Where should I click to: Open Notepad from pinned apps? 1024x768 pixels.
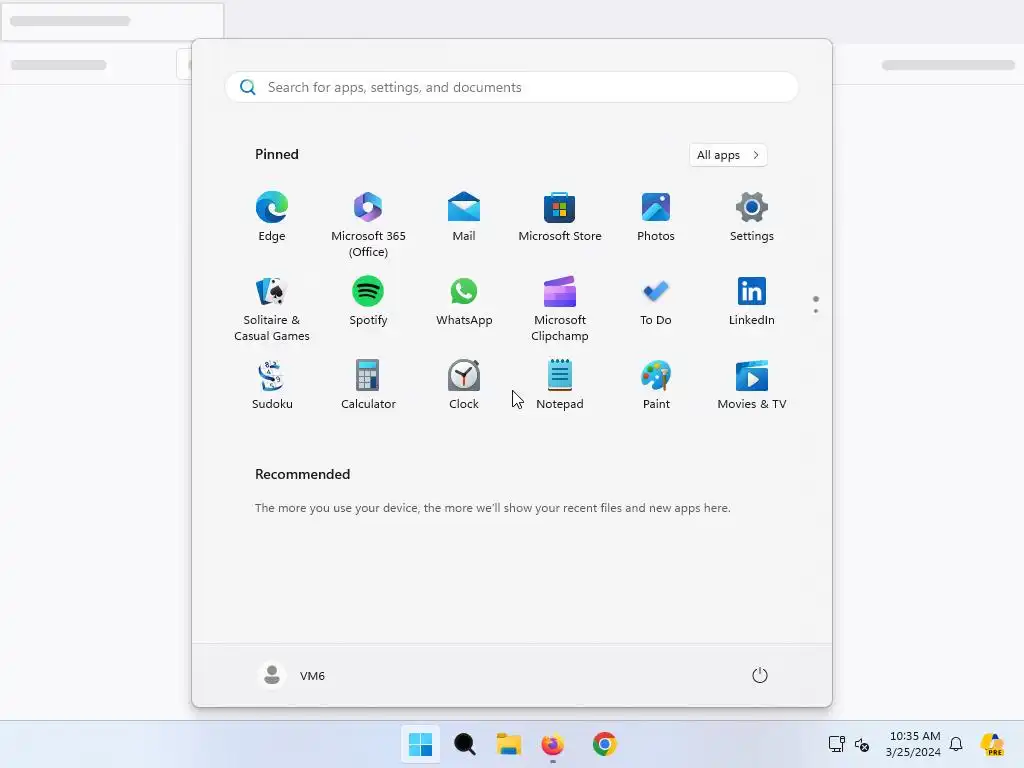[560, 385]
